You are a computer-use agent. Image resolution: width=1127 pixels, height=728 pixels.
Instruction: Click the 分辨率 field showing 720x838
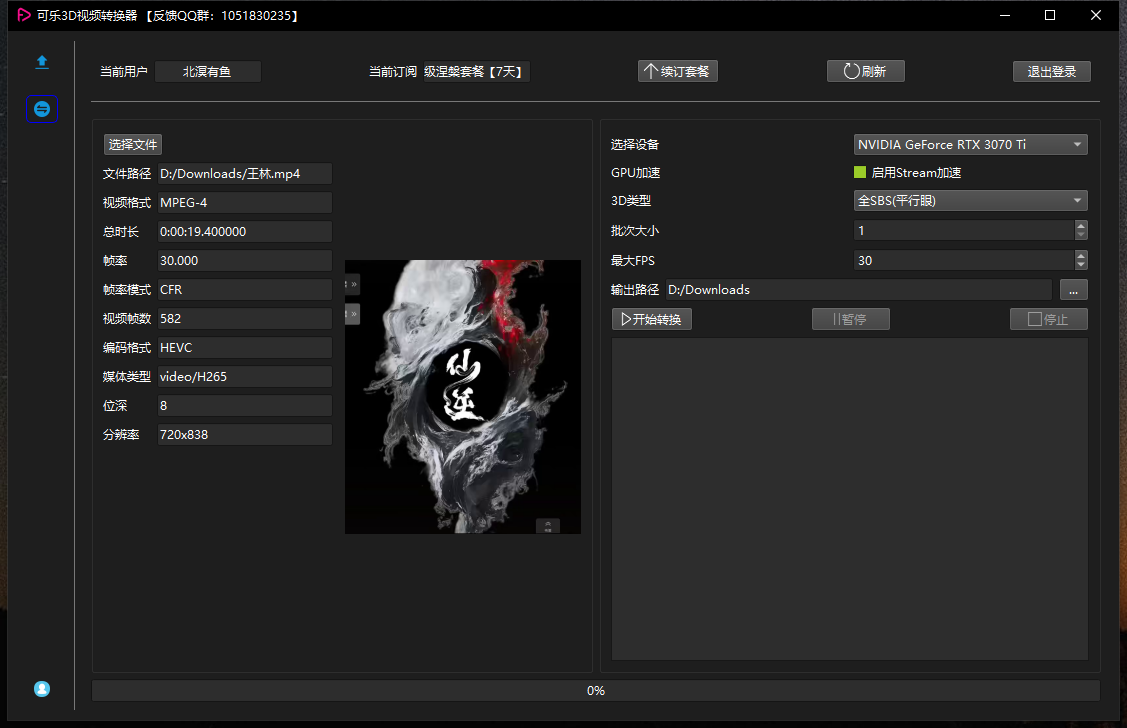point(244,435)
